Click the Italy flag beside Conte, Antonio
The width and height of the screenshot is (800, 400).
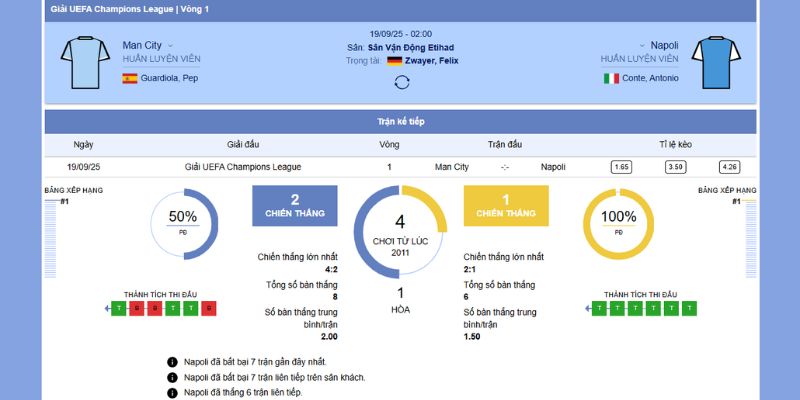[x=611, y=78]
